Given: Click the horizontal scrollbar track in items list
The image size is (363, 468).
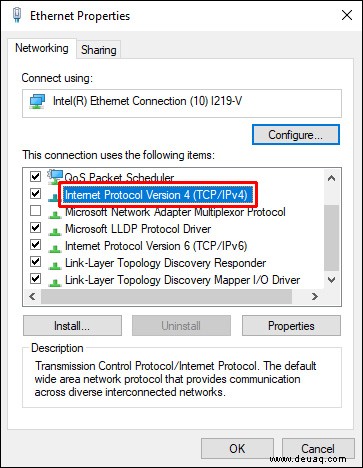Looking at the screenshot, I should [x=166, y=296].
